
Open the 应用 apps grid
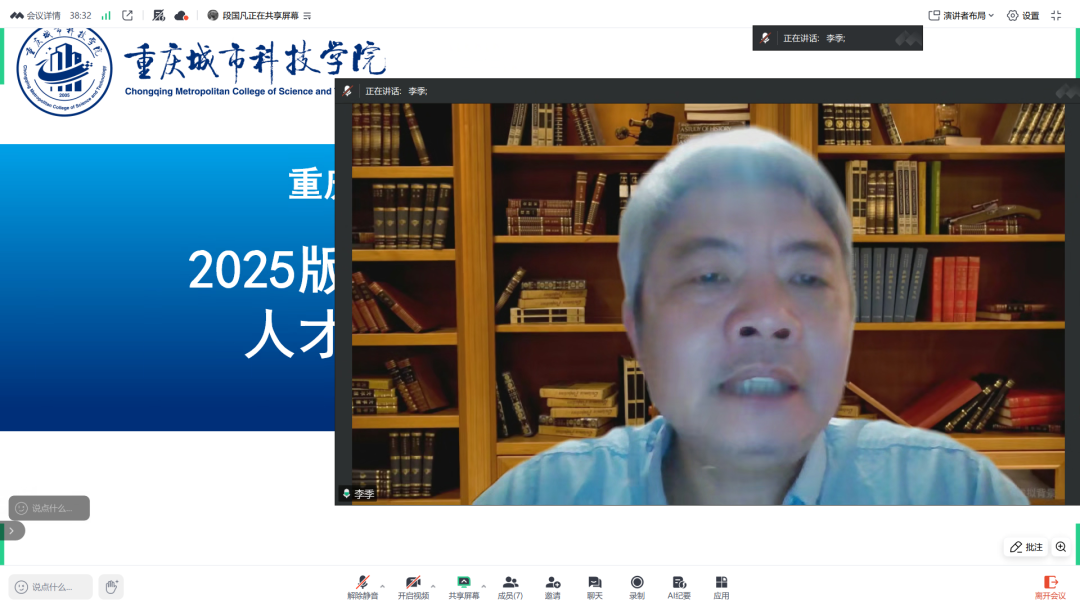tap(721, 586)
